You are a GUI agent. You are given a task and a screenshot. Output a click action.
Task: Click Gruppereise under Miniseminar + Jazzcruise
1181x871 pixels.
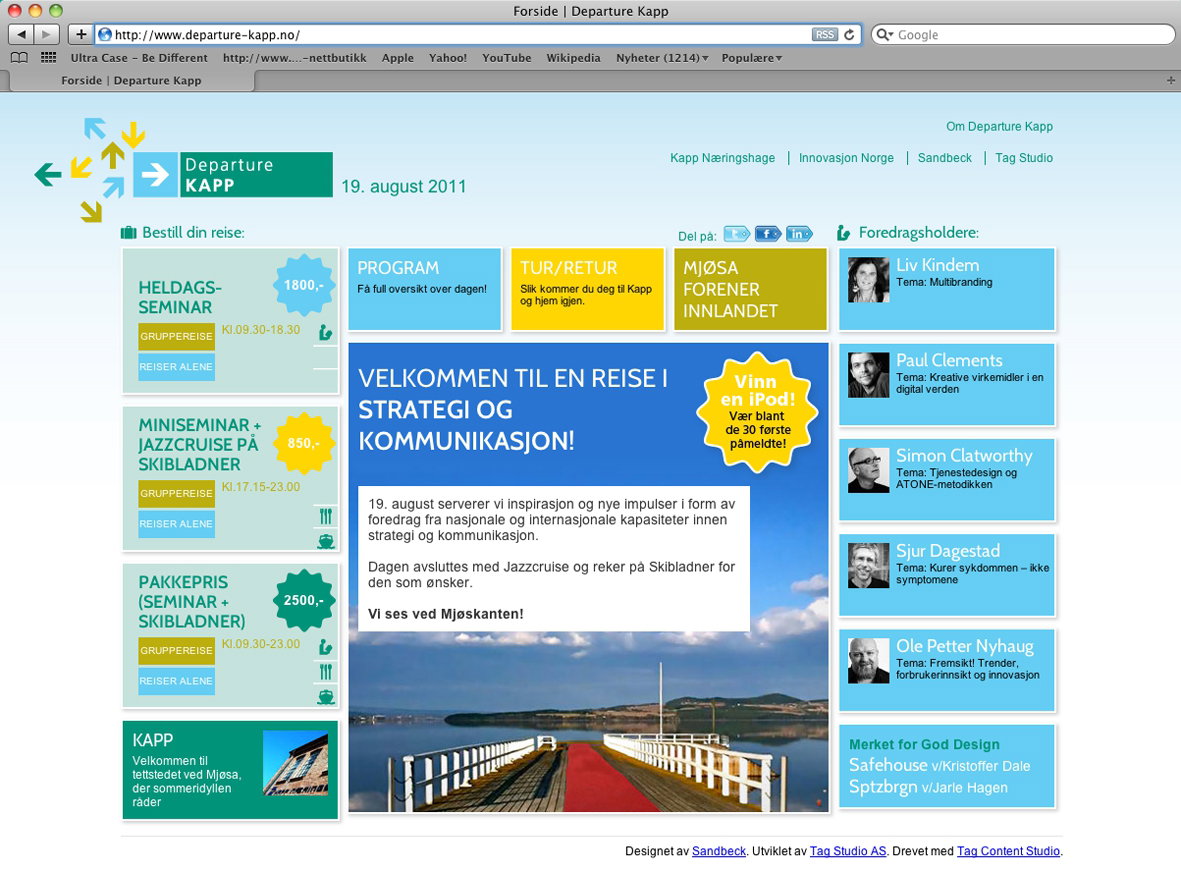[x=176, y=494]
